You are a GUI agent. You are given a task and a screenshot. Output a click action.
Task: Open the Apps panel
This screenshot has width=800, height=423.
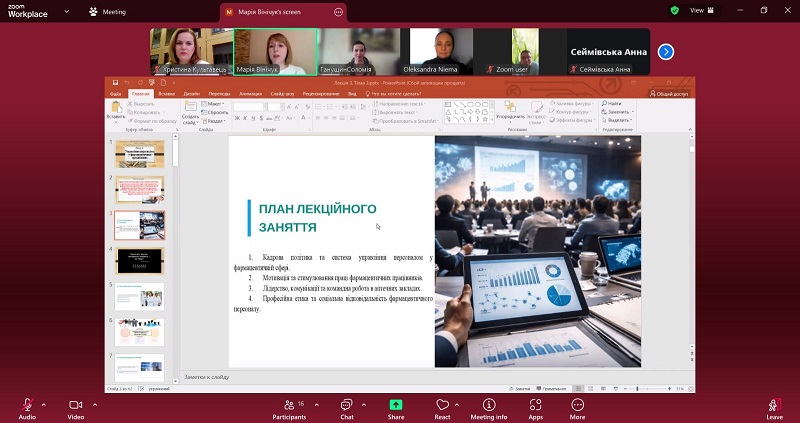coord(536,405)
